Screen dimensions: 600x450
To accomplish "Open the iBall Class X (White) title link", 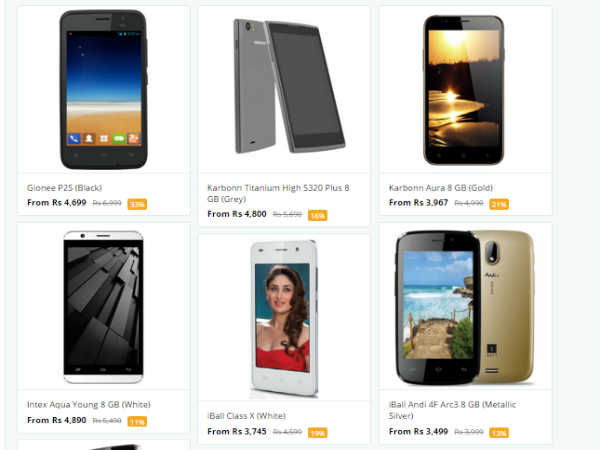I will click(246, 416).
